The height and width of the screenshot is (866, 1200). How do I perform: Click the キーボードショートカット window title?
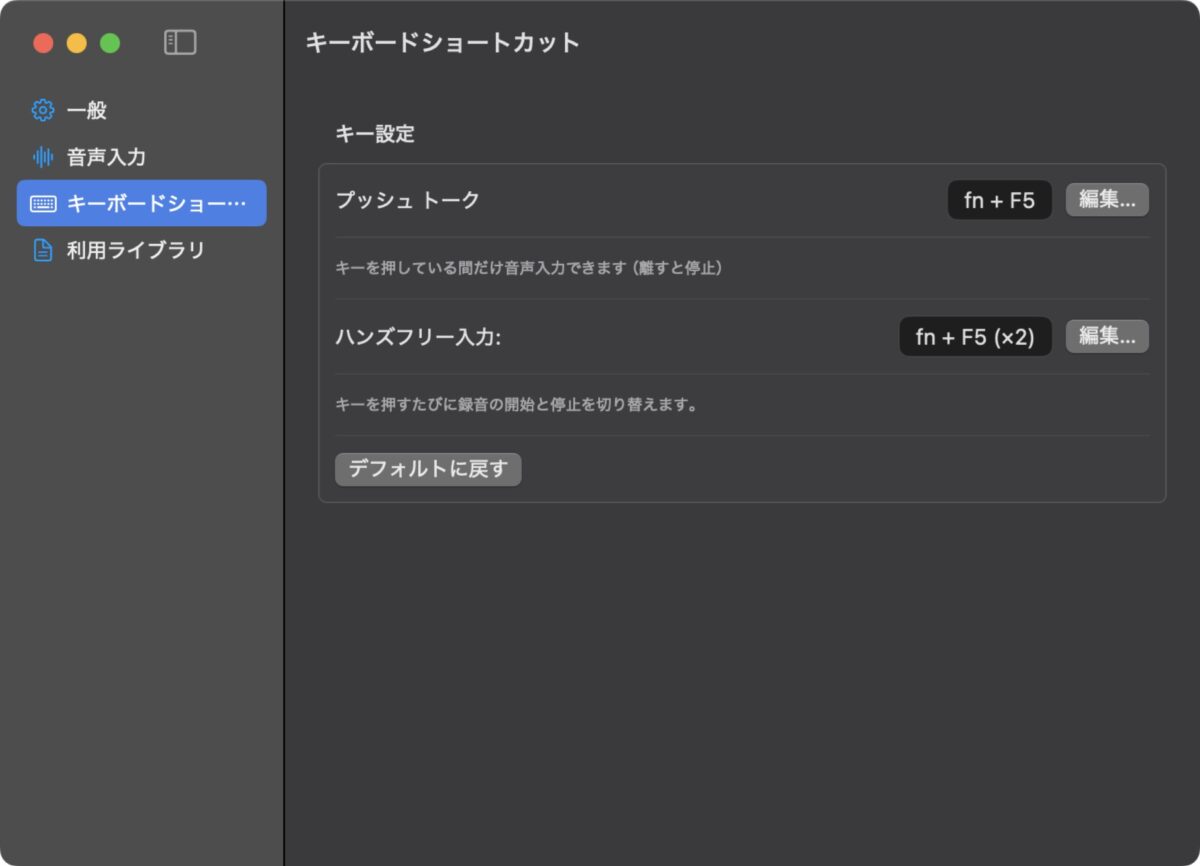pos(443,43)
